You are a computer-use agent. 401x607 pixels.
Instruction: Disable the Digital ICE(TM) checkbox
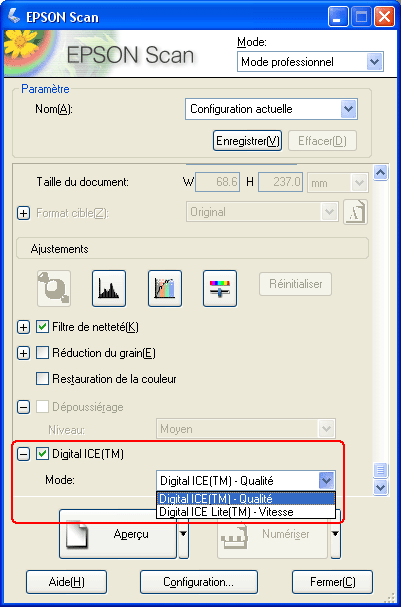tap(42, 454)
